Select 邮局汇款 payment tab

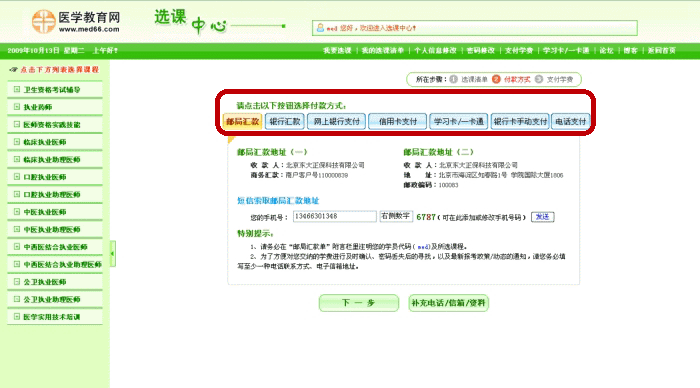click(x=242, y=121)
